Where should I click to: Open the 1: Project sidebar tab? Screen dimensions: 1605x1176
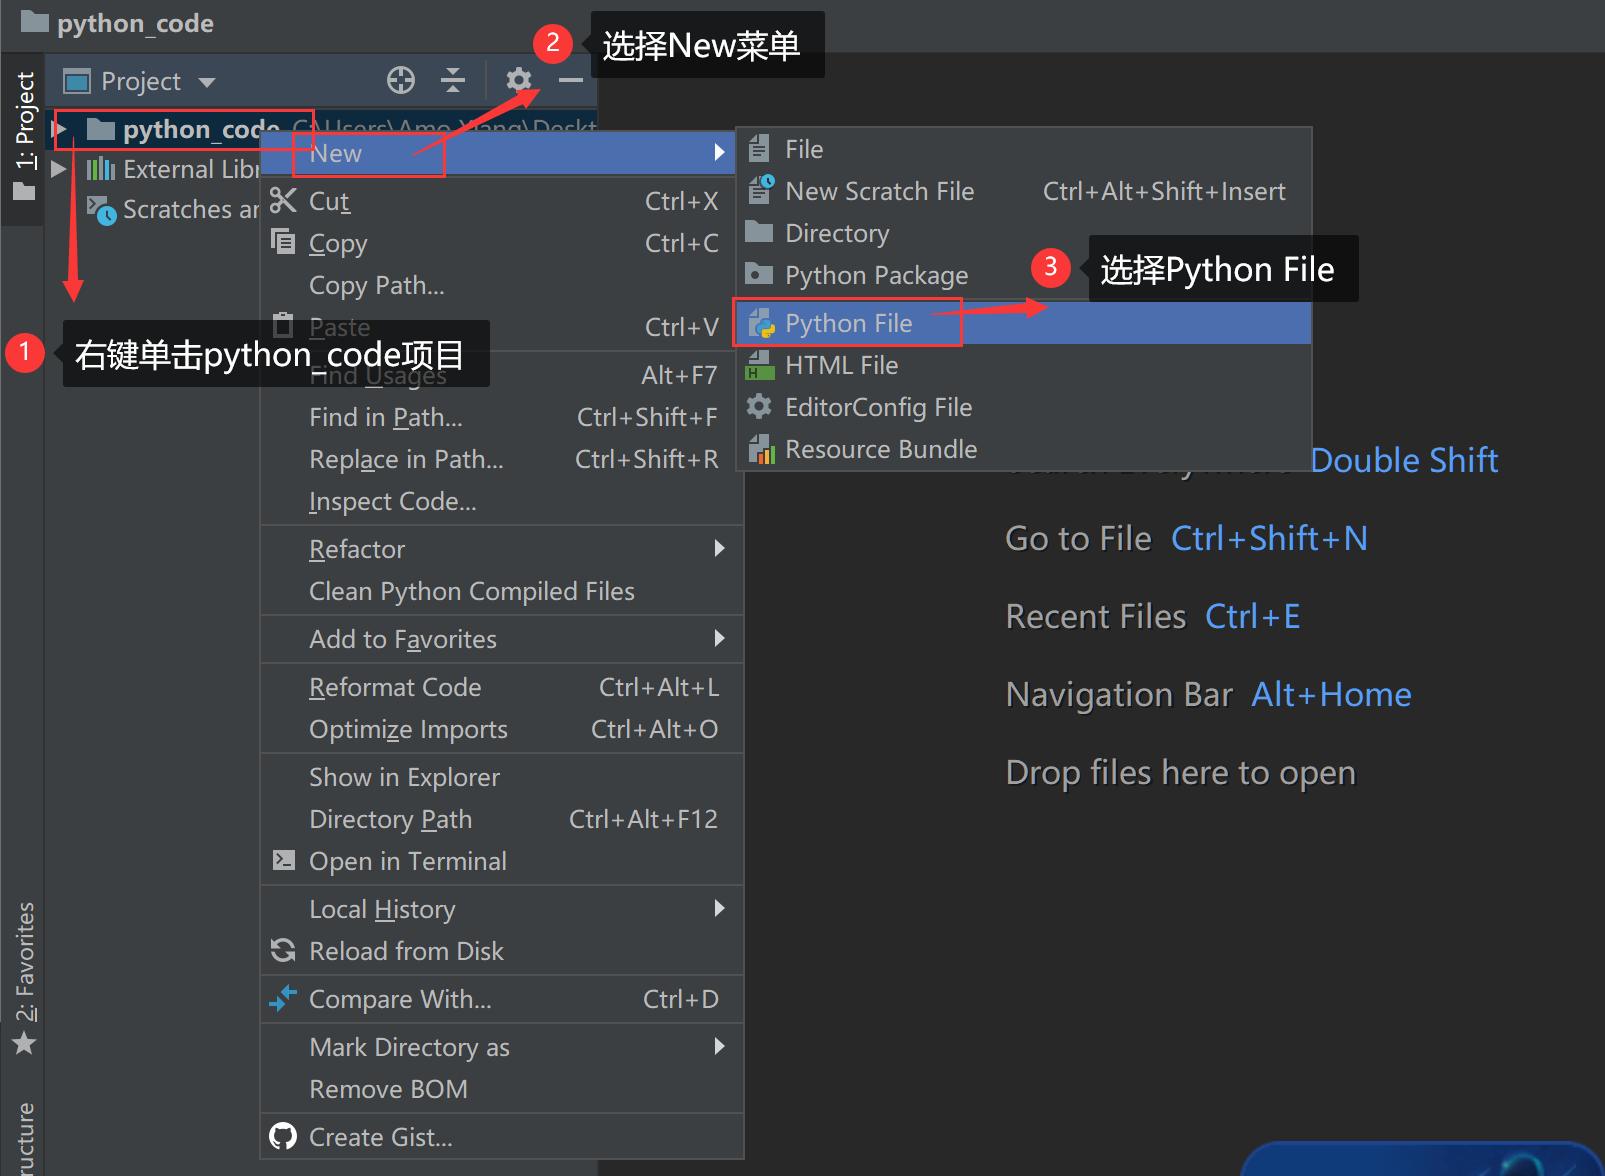(24, 136)
